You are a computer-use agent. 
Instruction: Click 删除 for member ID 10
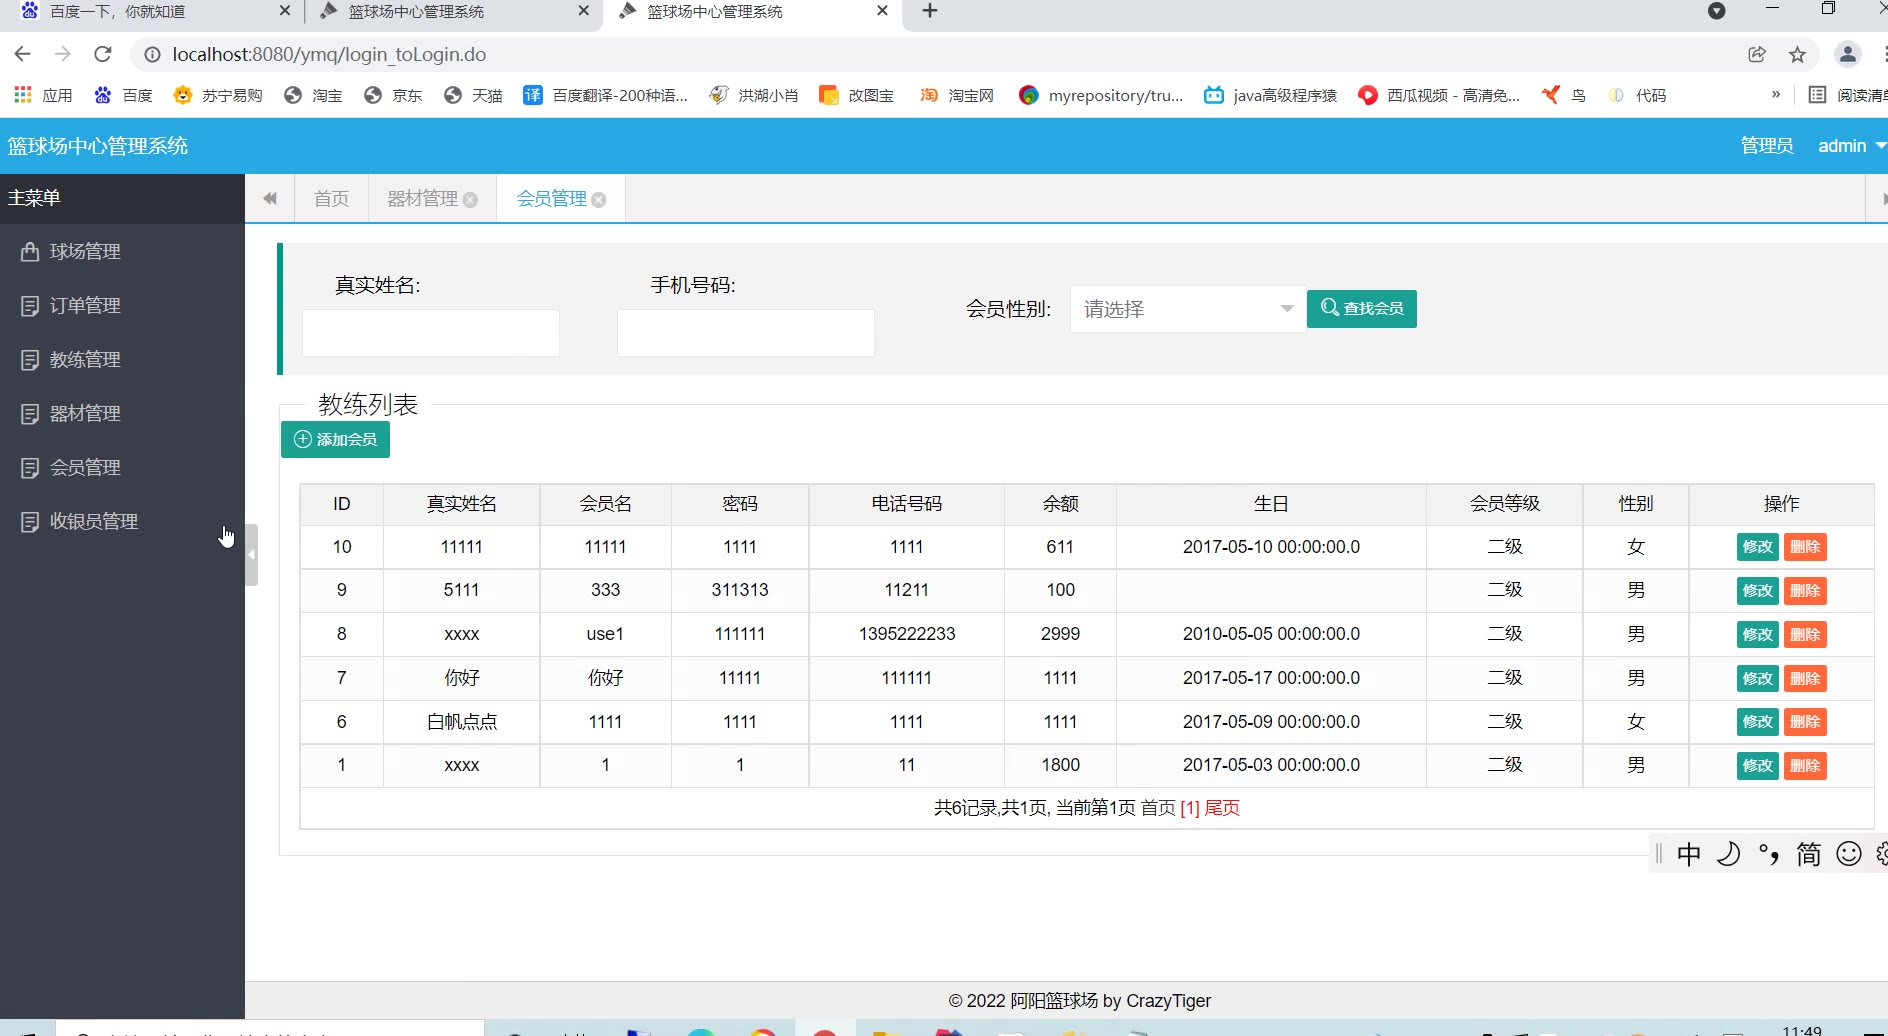click(1805, 547)
